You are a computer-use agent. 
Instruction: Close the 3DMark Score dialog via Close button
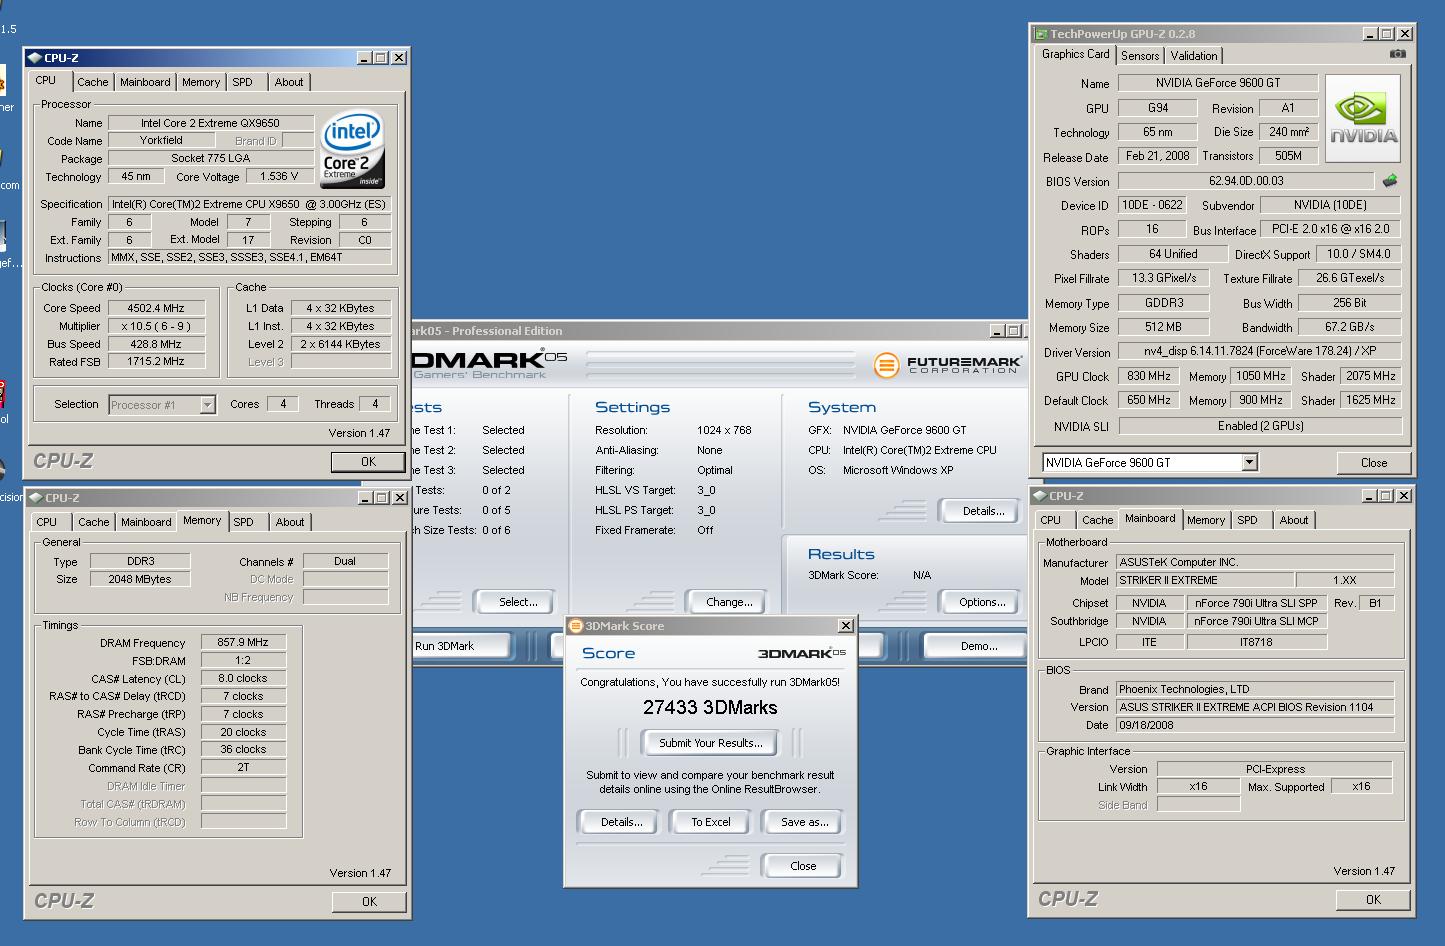pos(803,866)
